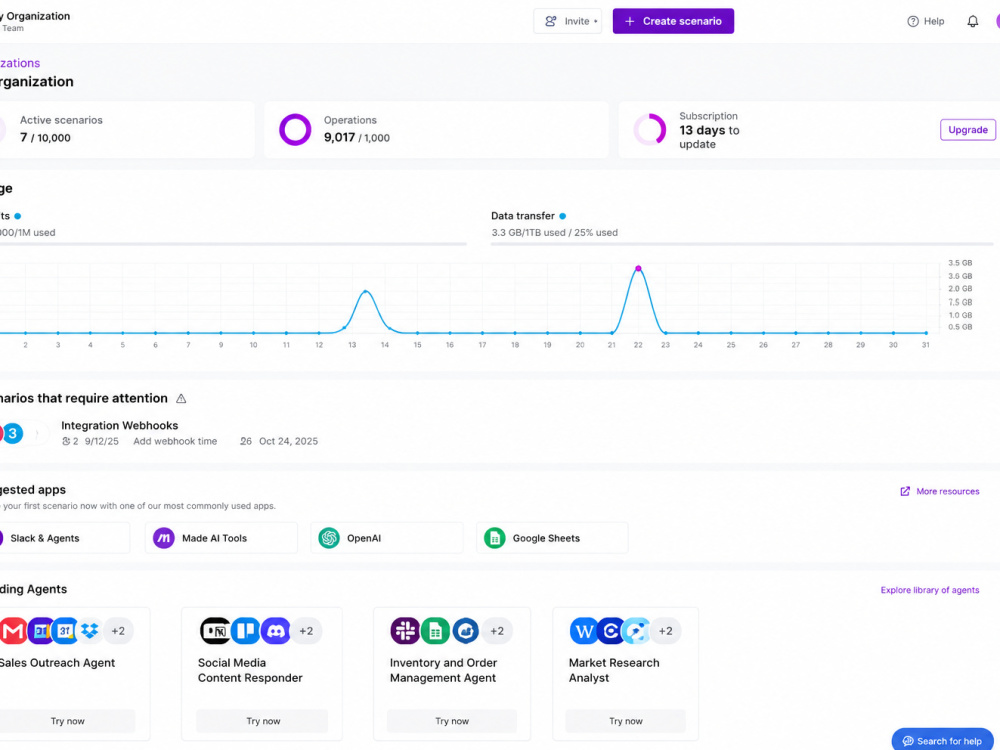1000x750 pixels.
Task: Click the Market Research Analyst title
Action: coord(614,670)
